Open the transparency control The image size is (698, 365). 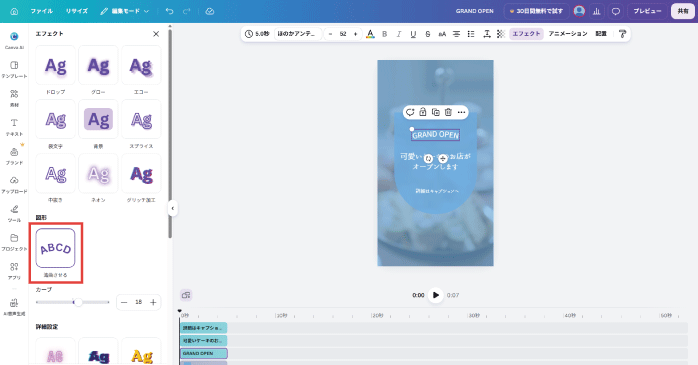coord(501,34)
